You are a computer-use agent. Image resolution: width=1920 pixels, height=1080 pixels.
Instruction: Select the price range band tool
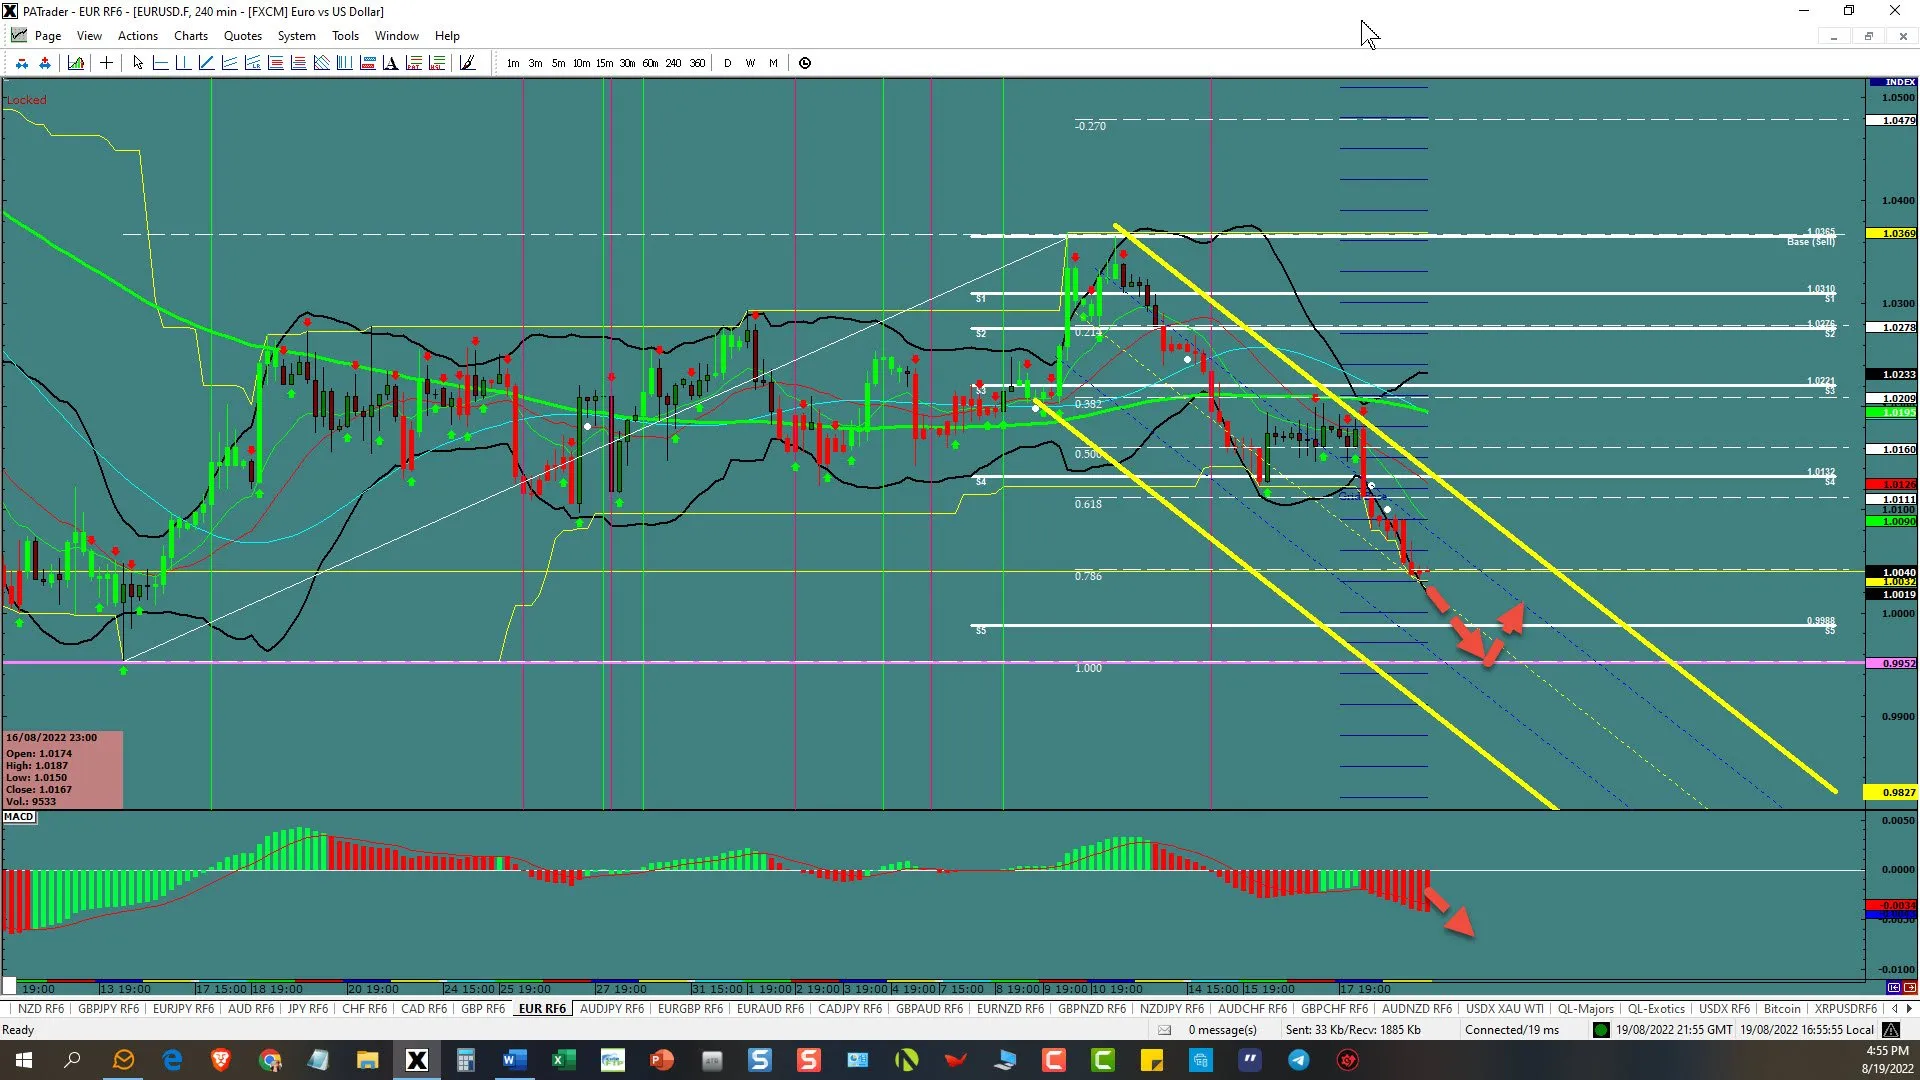pyautogui.click(x=367, y=63)
